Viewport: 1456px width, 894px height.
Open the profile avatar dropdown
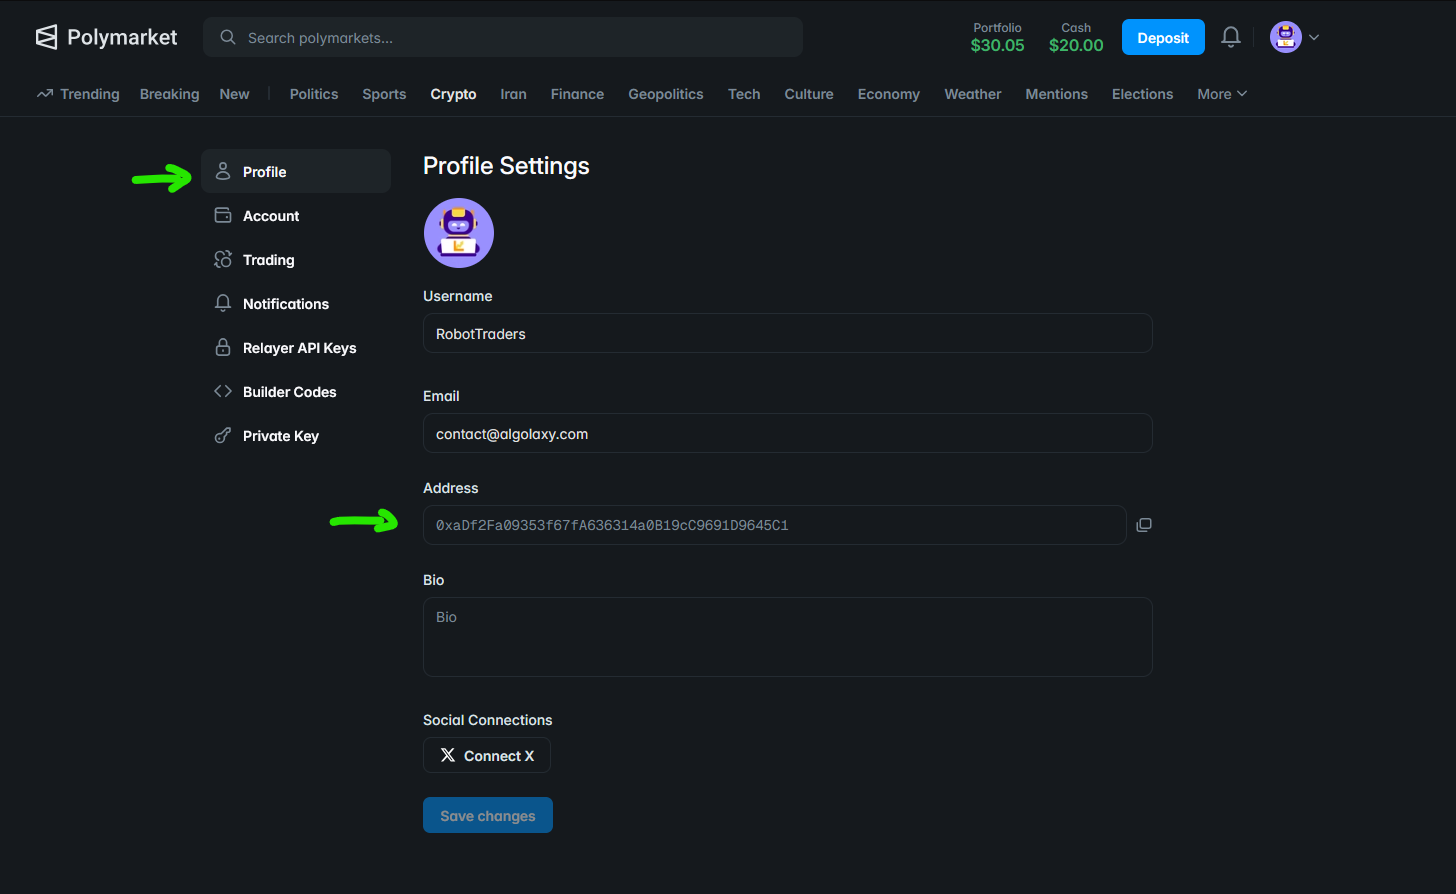[1285, 36]
